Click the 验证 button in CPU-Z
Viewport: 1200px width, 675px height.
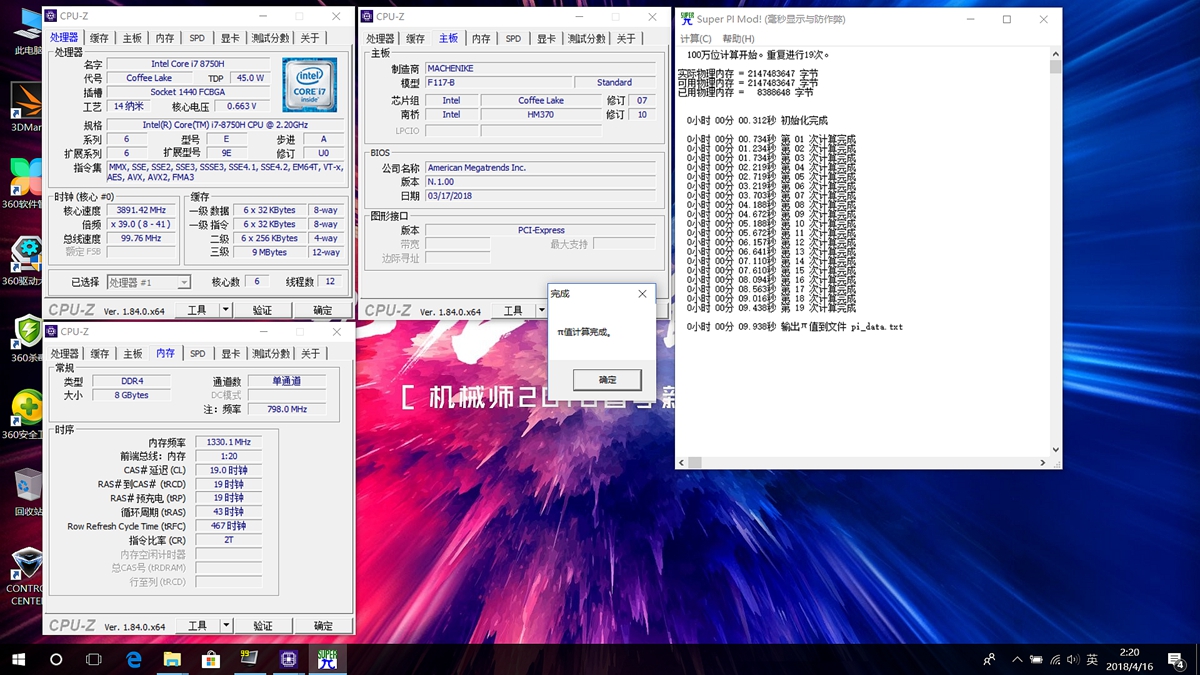262,309
